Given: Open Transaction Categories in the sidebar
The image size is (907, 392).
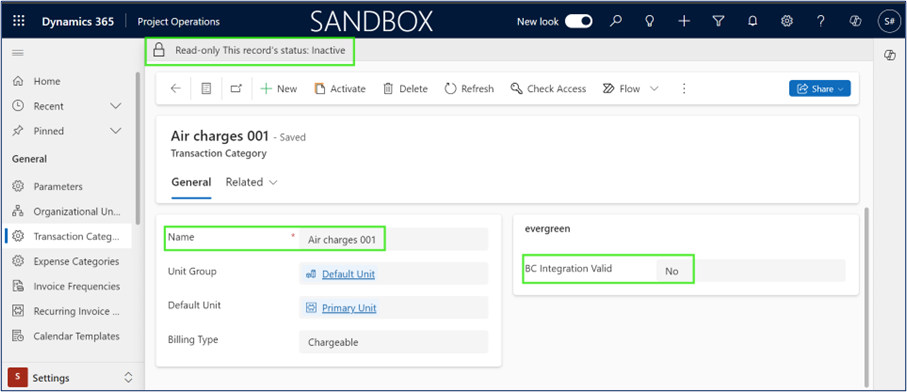Looking at the screenshot, I should coord(68,236).
